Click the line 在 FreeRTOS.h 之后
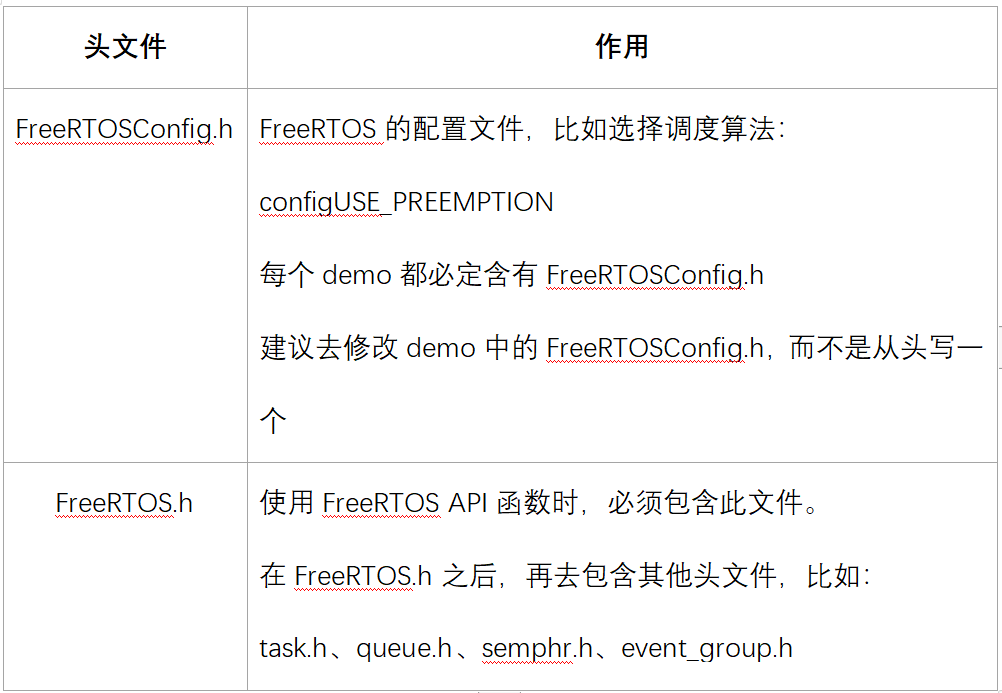The width and height of the screenshot is (1002, 693). point(565,576)
